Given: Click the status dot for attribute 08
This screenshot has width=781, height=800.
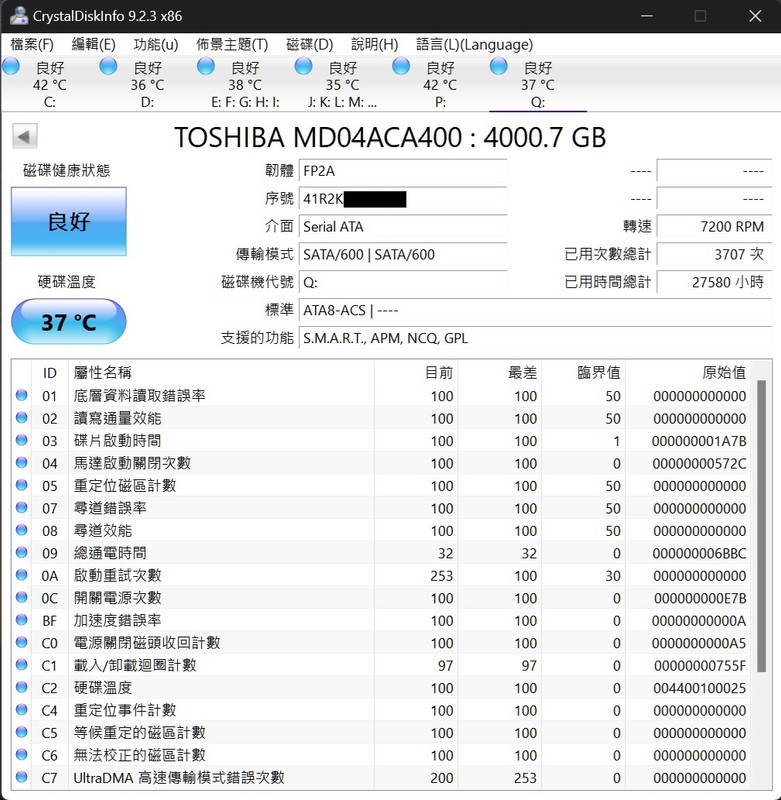Looking at the screenshot, I should (x=21, y=530).
